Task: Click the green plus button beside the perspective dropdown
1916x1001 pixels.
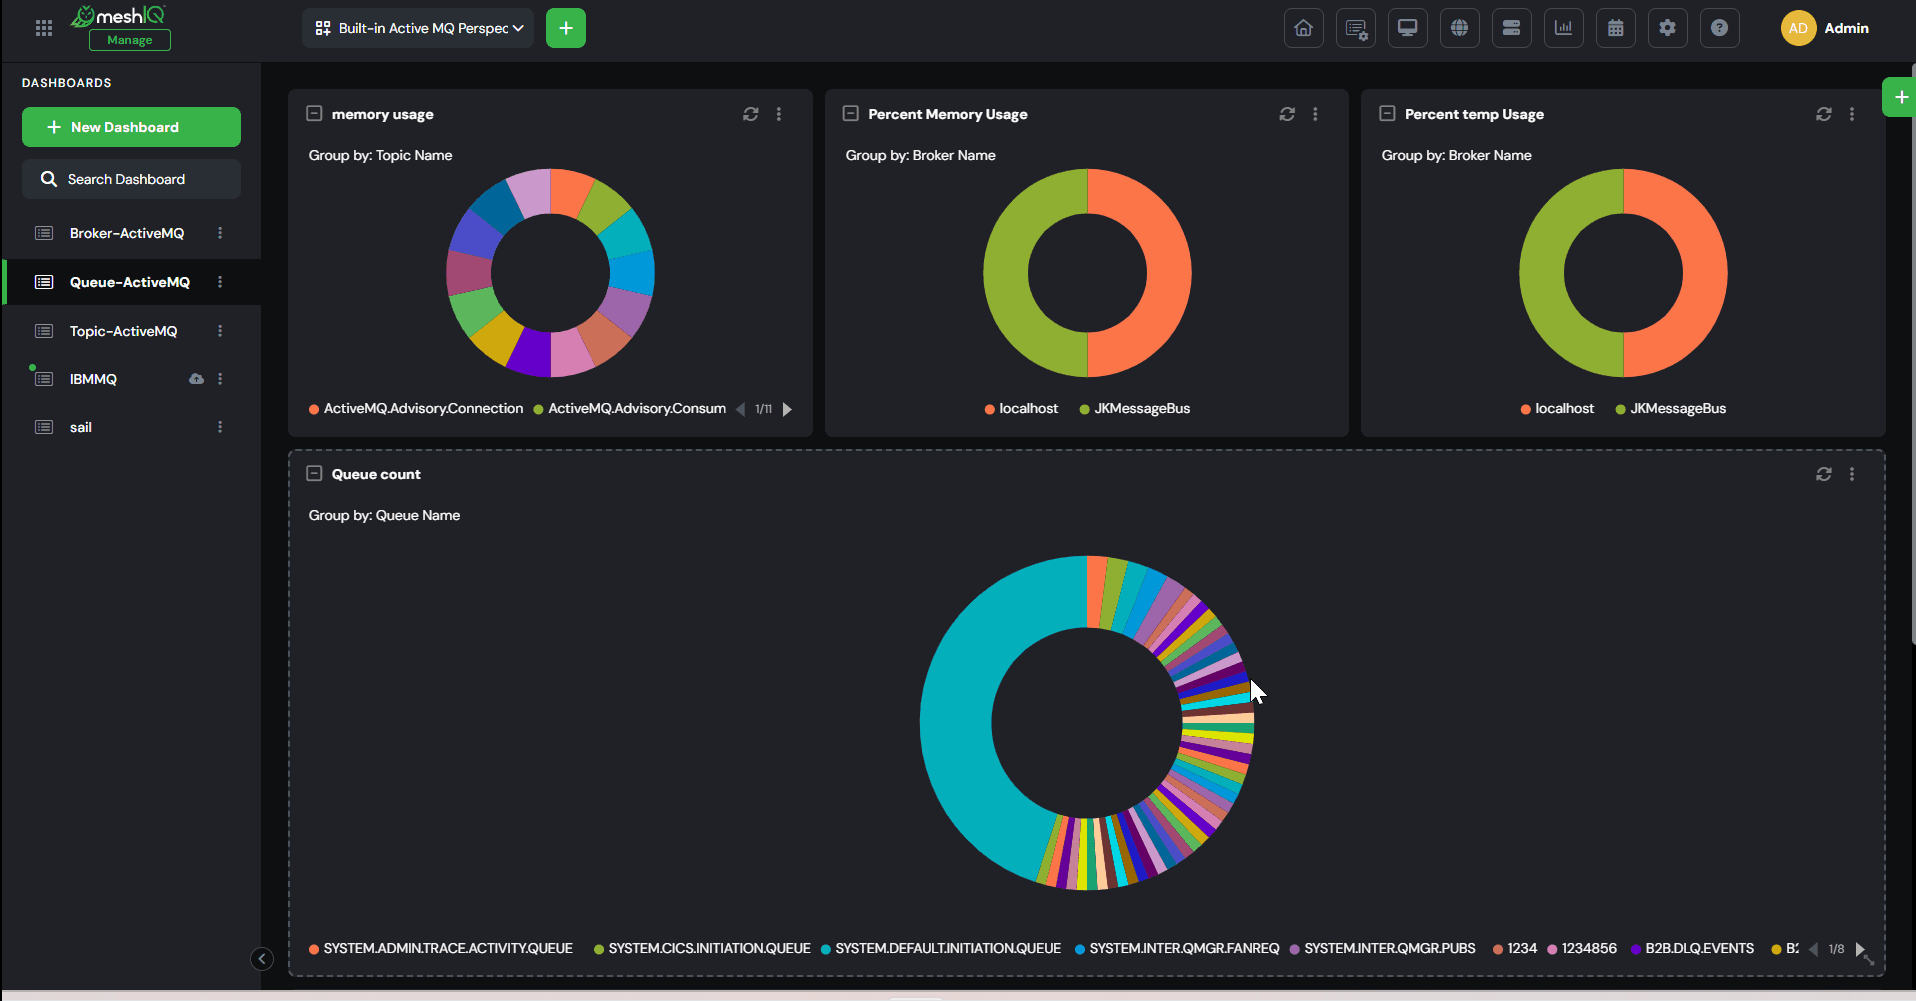Action: pos(566,28)
